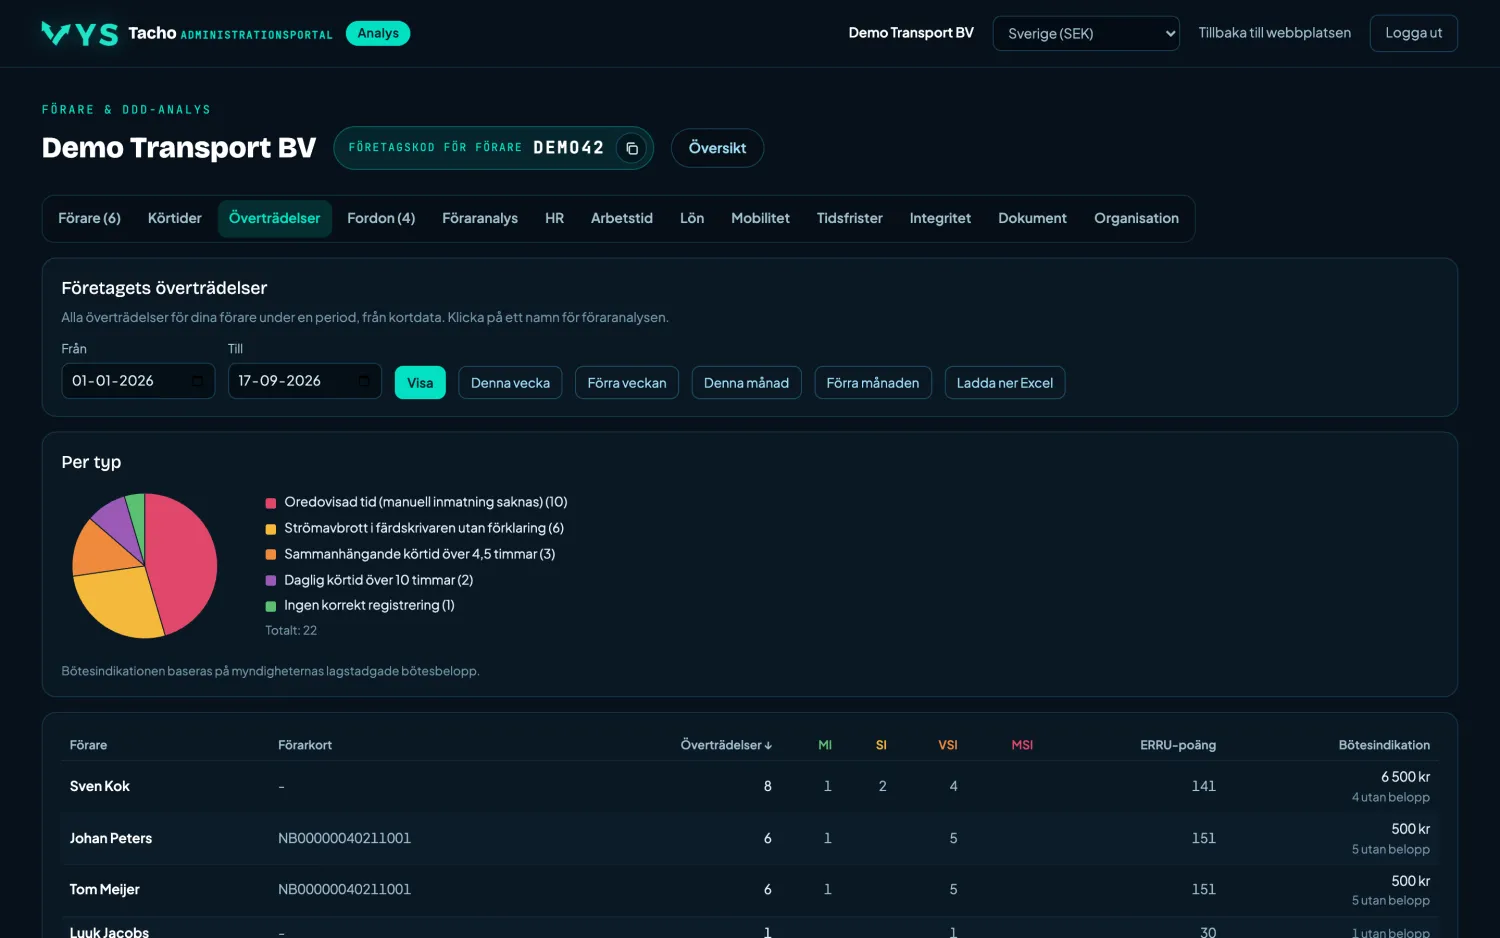The width and height of the screenshot is (1500, 938).
Task: Click Demo Transport BV in top bar
Action: pyautogui.click(x=911, y=33)
